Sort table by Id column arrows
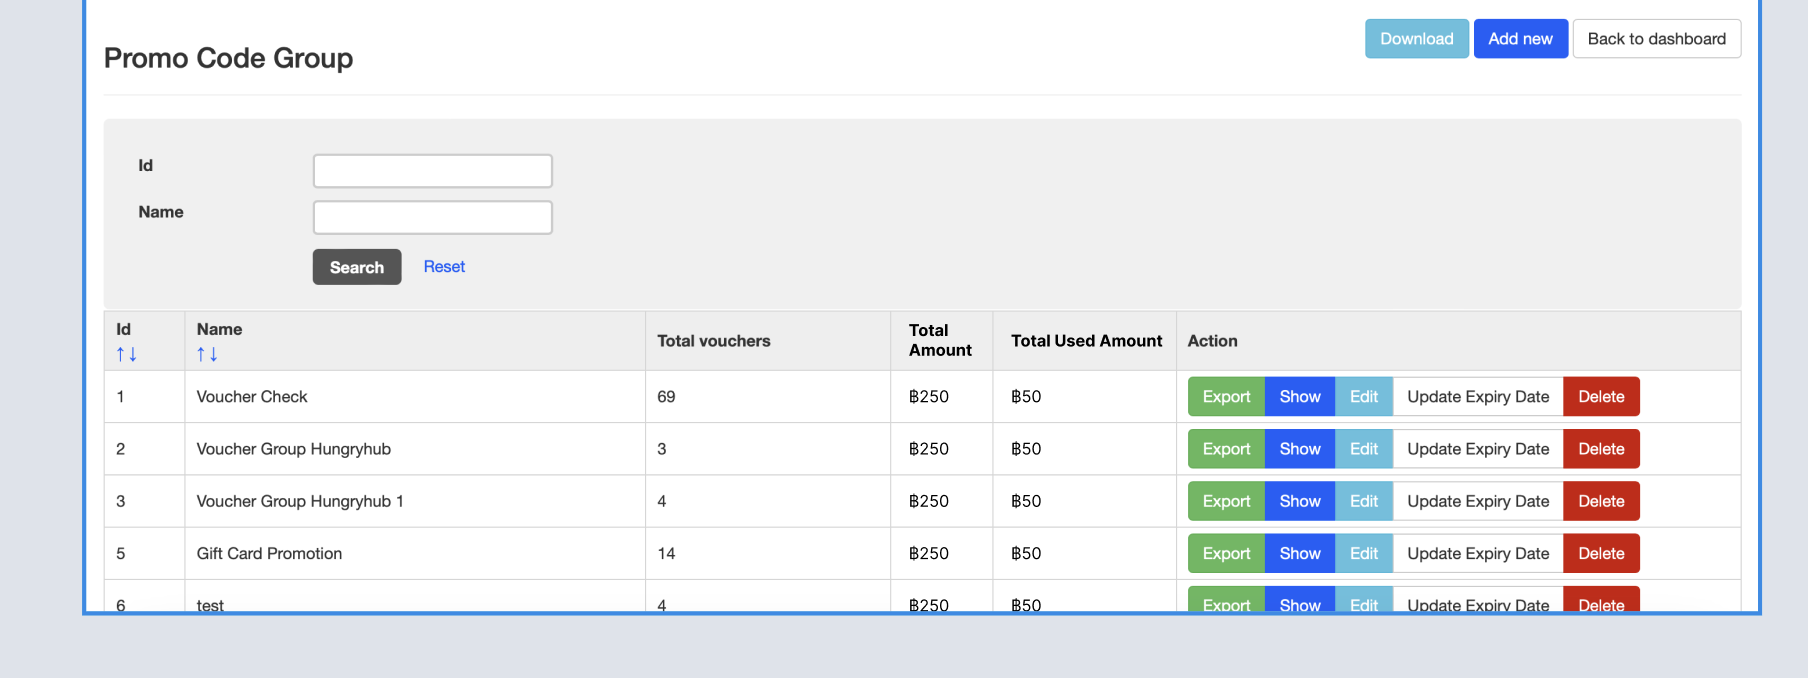Screen dimensions: 1808x678 [x=126, y=354]
